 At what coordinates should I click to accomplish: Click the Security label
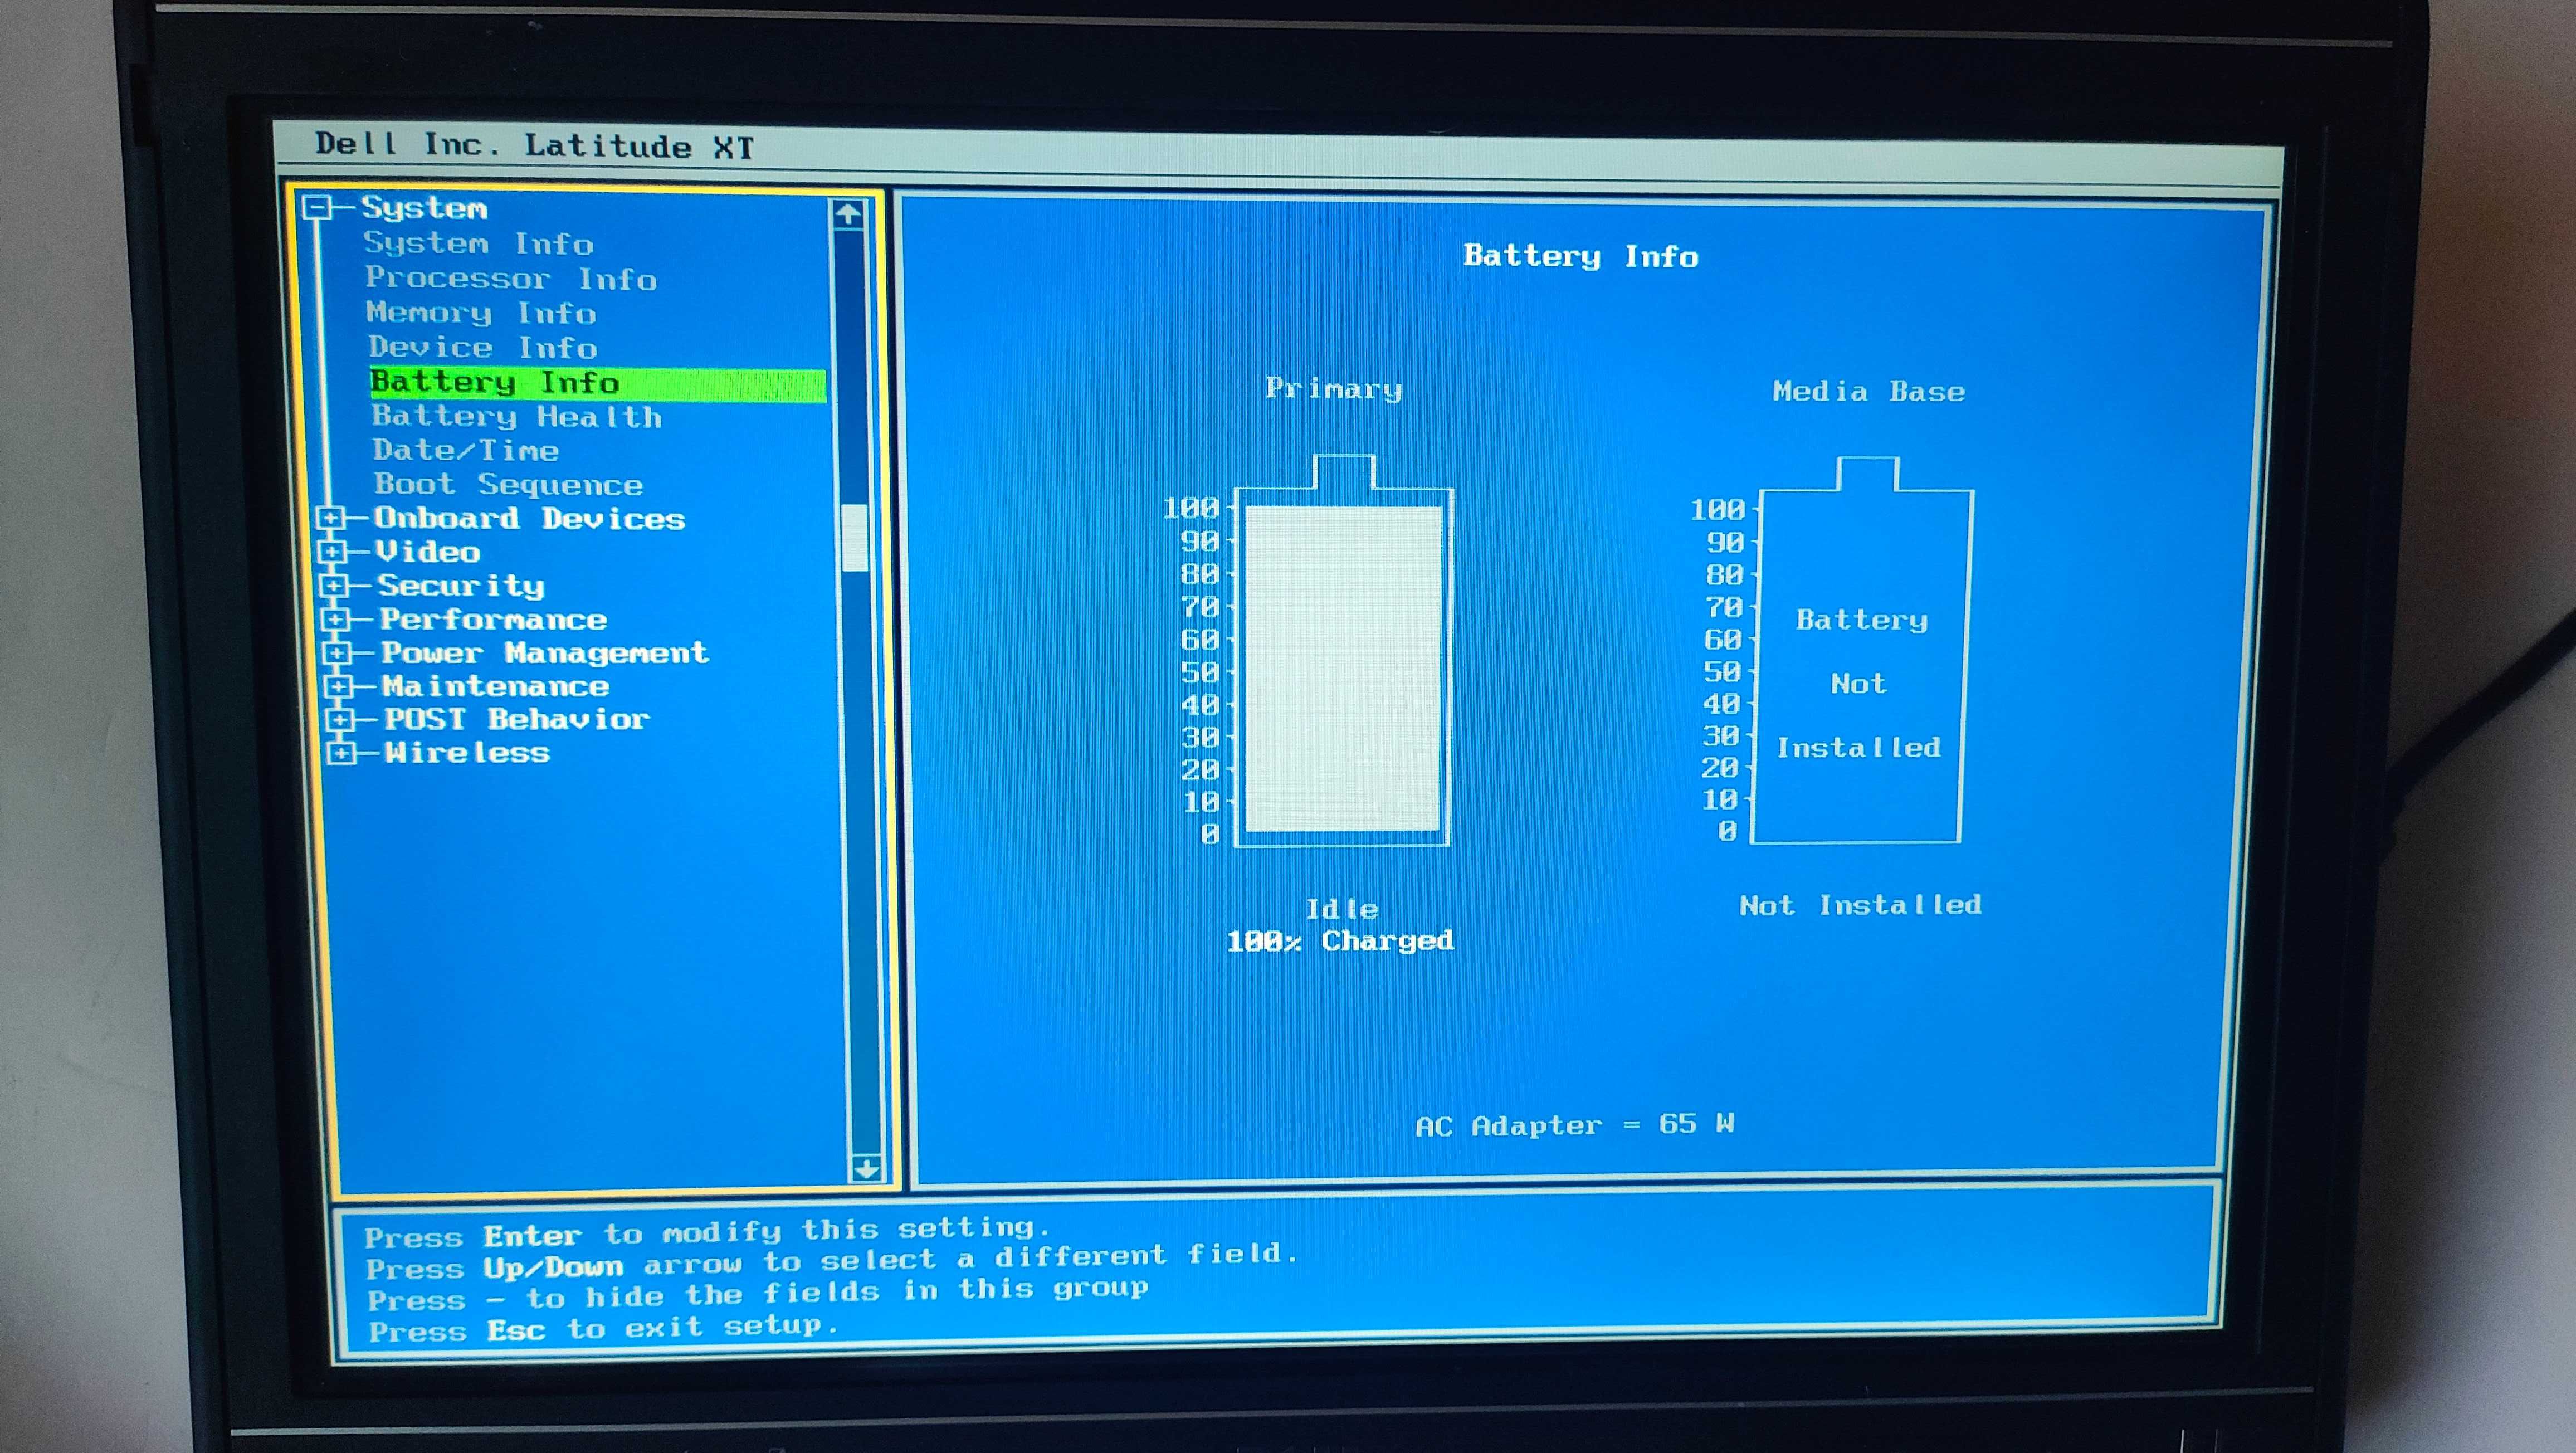pos(461,586)
